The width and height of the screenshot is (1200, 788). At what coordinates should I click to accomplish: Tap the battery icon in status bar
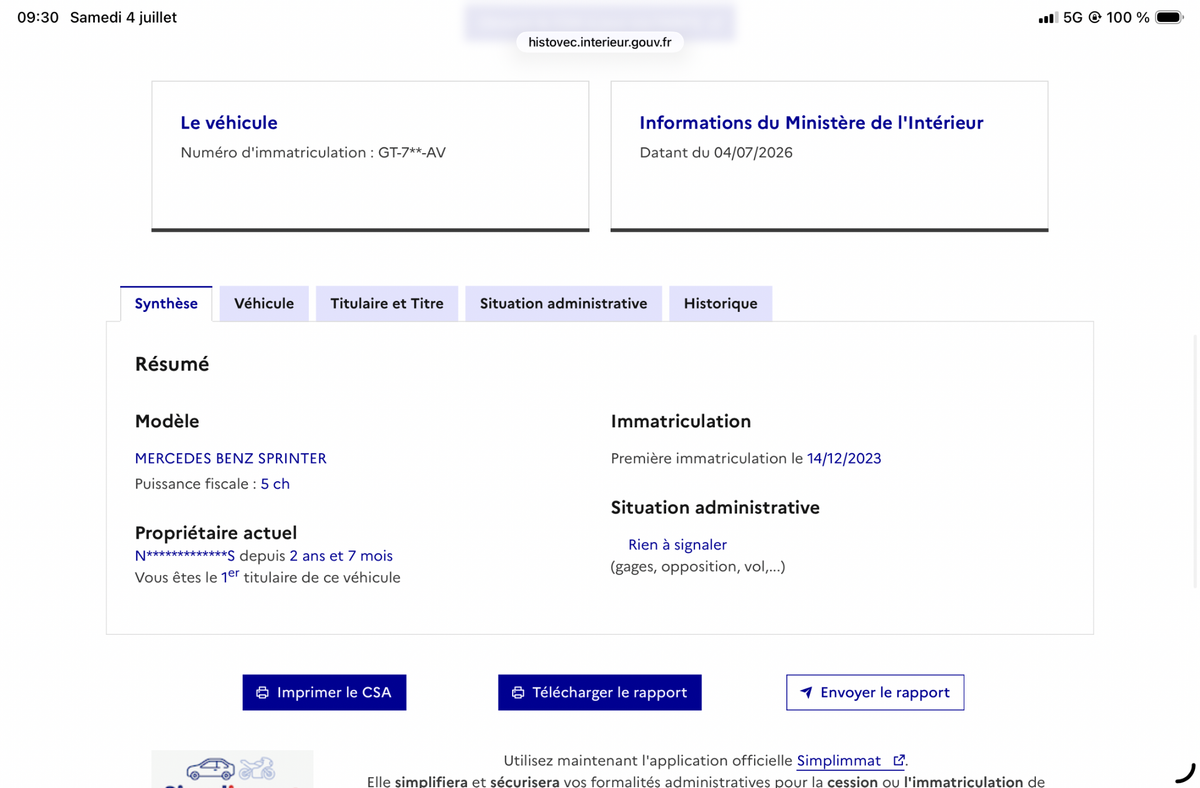[1169, 17]
